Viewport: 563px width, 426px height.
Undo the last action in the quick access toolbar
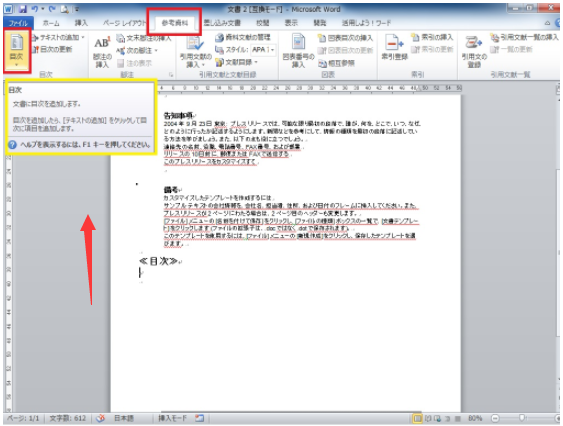35,9
